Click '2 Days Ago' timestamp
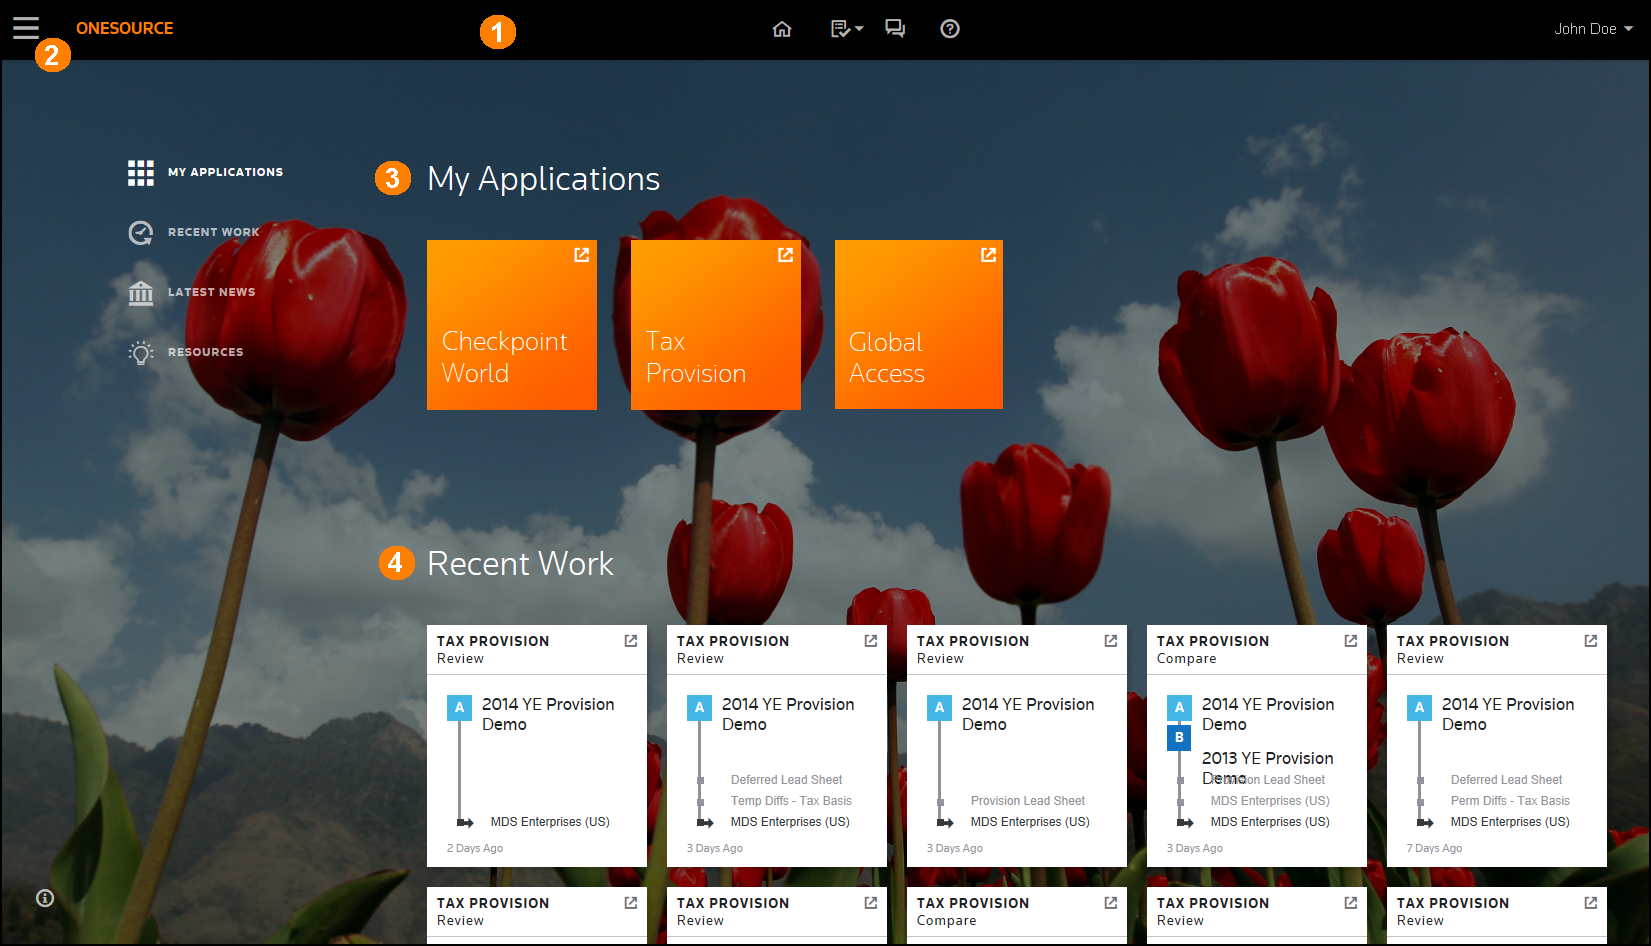1651x946 pixels. click(475, 848)
